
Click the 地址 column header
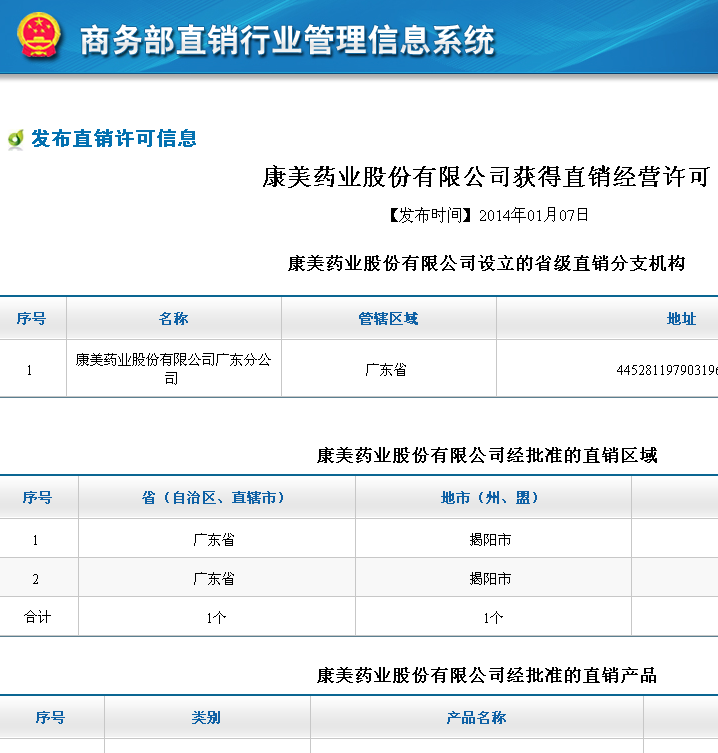click(681, 319)
